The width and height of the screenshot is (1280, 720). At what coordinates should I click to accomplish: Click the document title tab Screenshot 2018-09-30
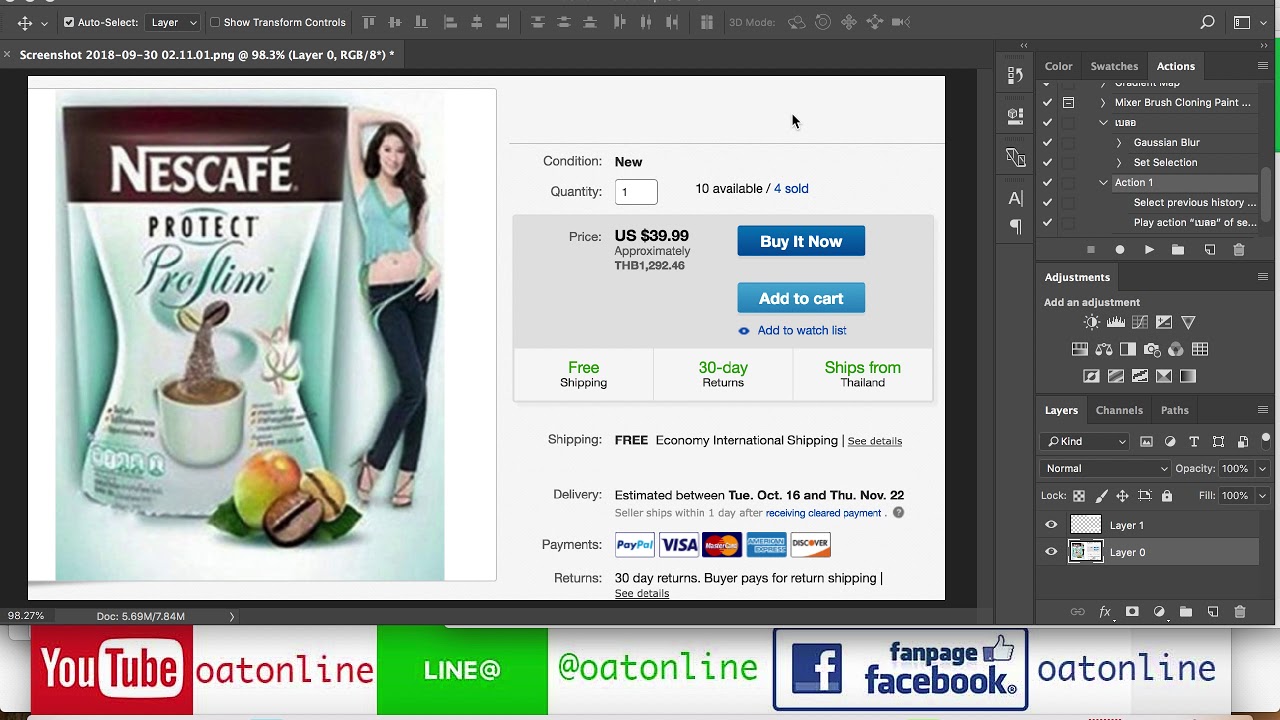207,55
